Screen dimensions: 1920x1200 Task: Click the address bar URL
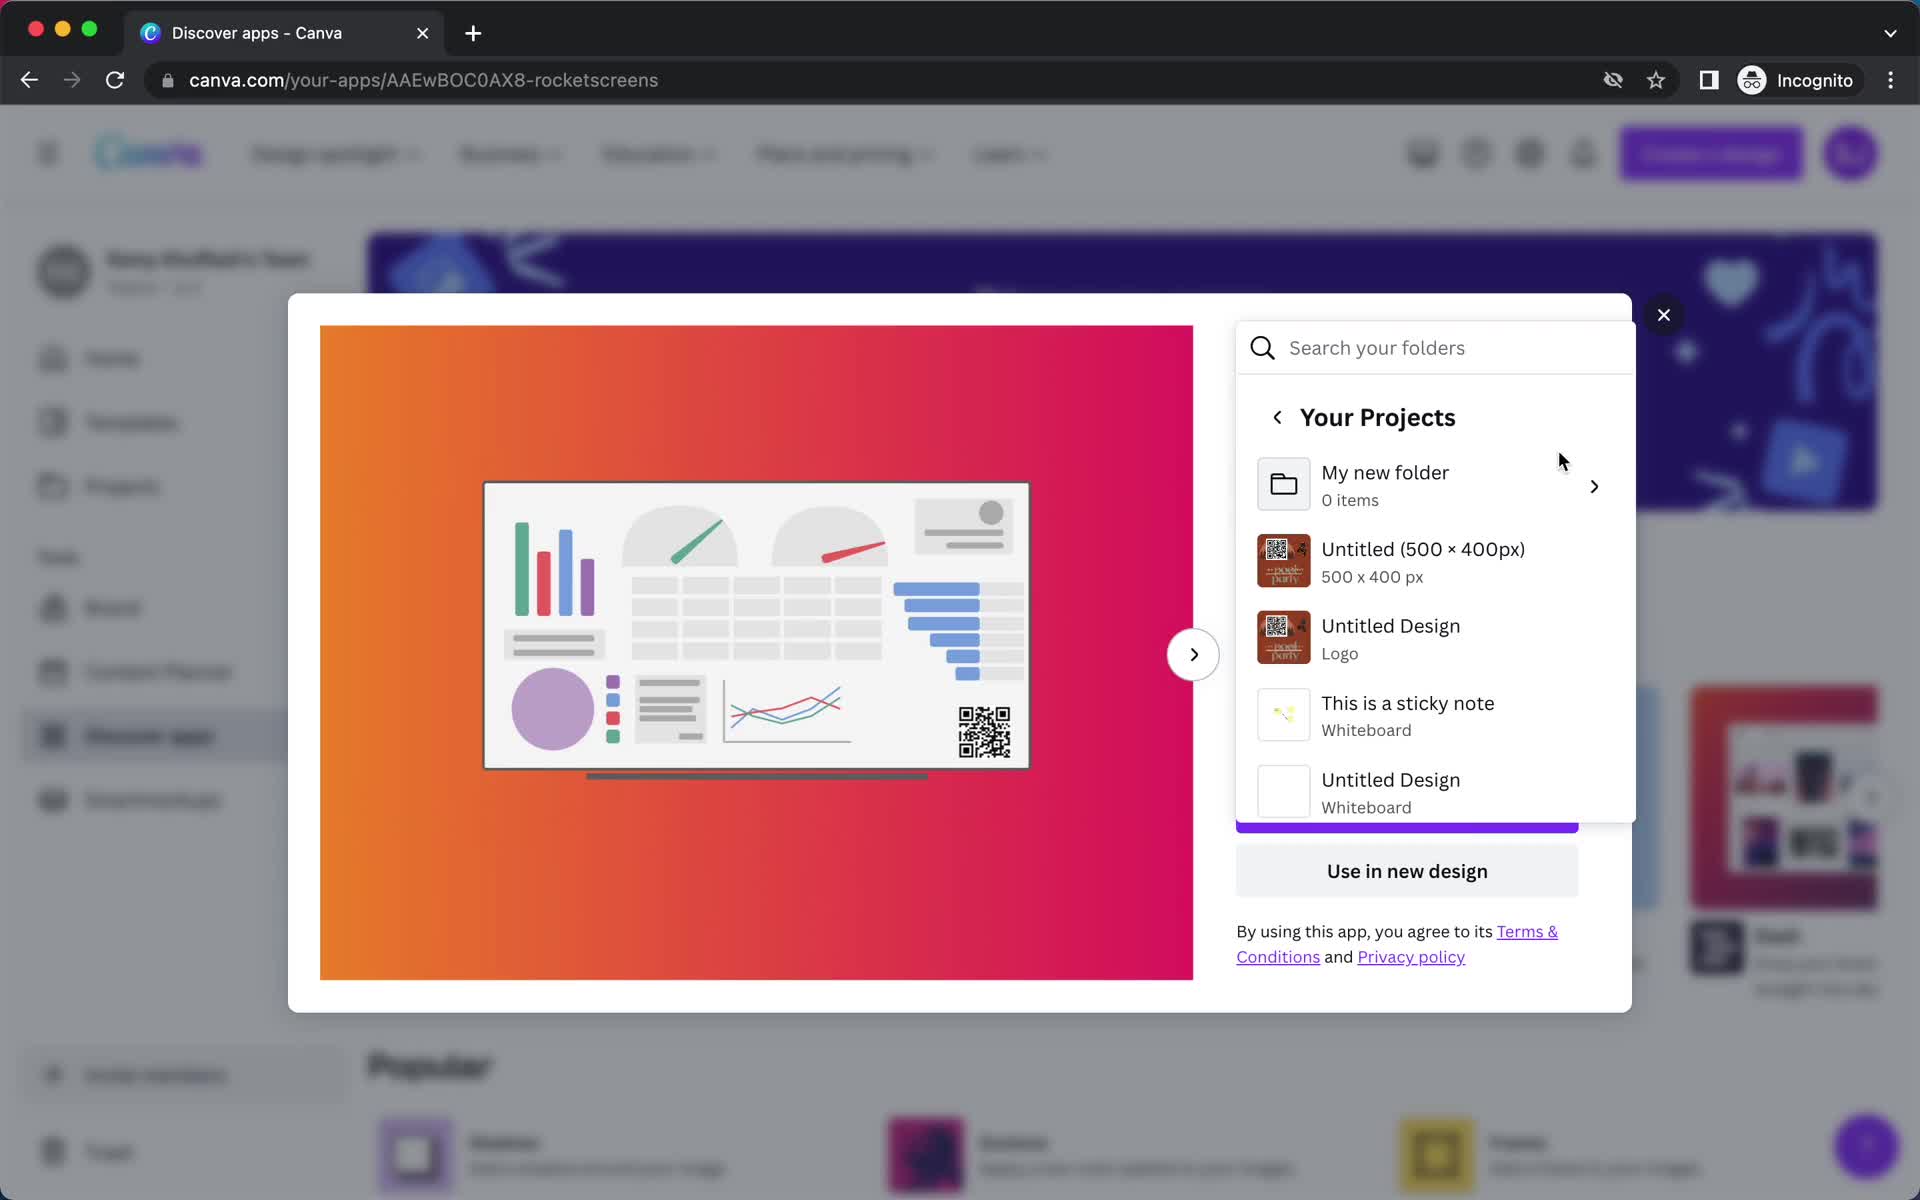coord(423,80)
